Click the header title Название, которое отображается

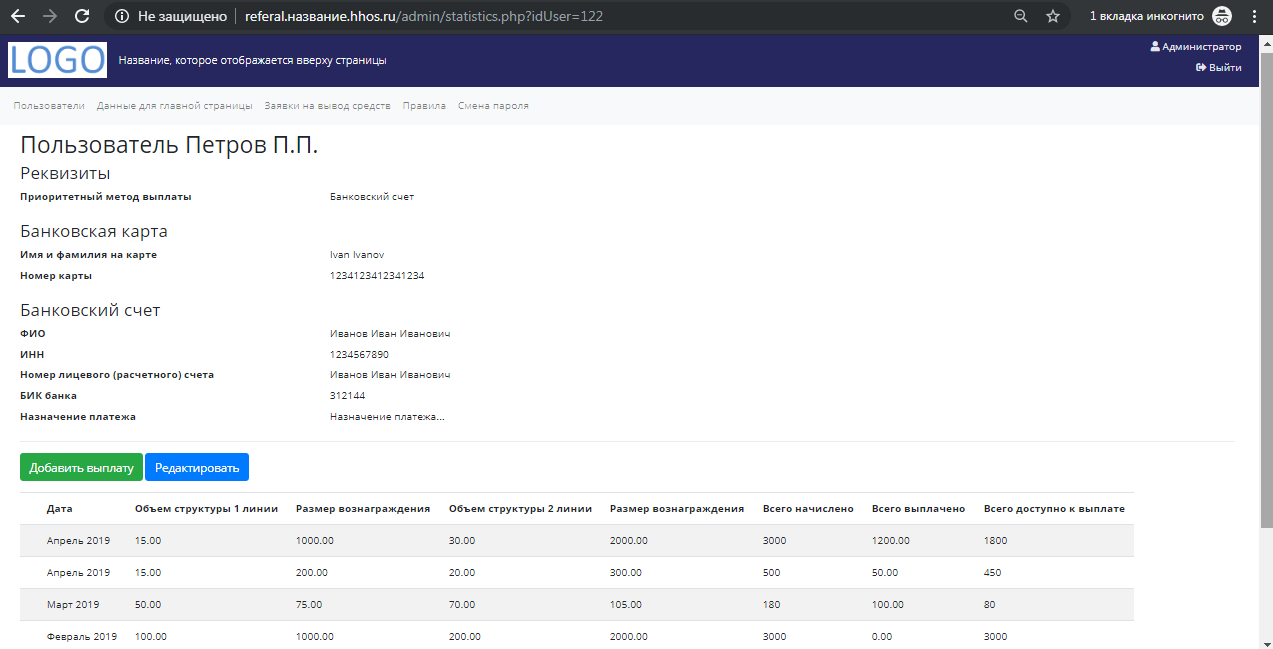[252, 60]
